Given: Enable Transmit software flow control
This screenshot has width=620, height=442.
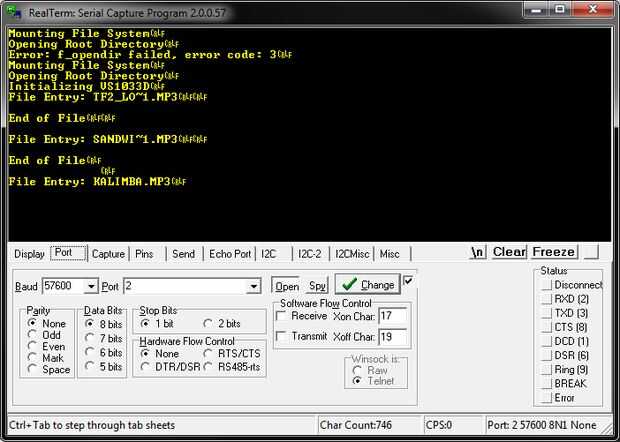Looking at the screenshot, I should coord(281,336).
